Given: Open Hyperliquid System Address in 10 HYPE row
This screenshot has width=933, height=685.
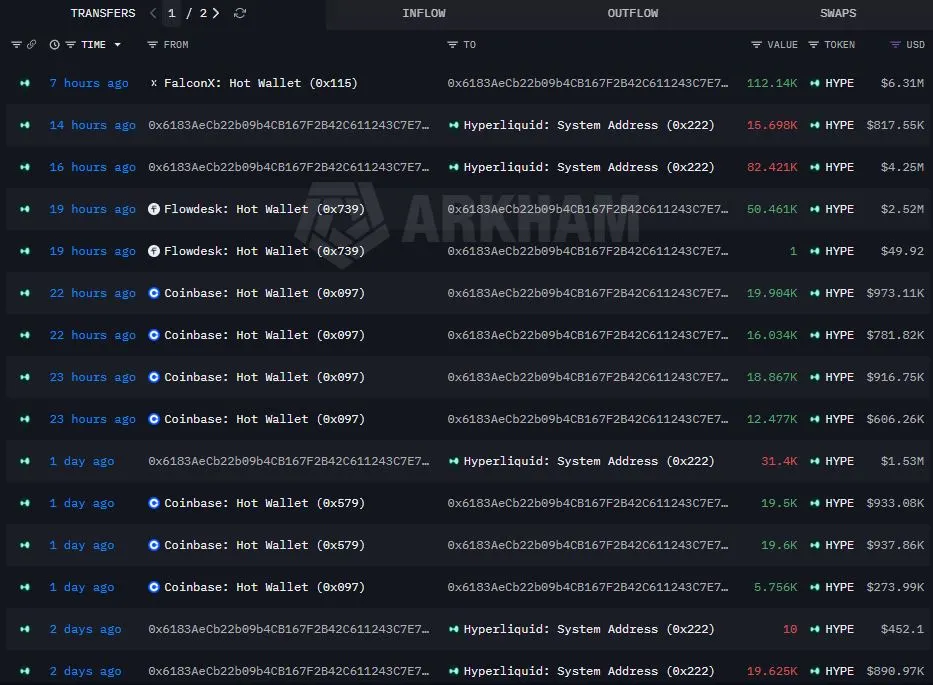Looking at the screenshot, I should point(588,629).
